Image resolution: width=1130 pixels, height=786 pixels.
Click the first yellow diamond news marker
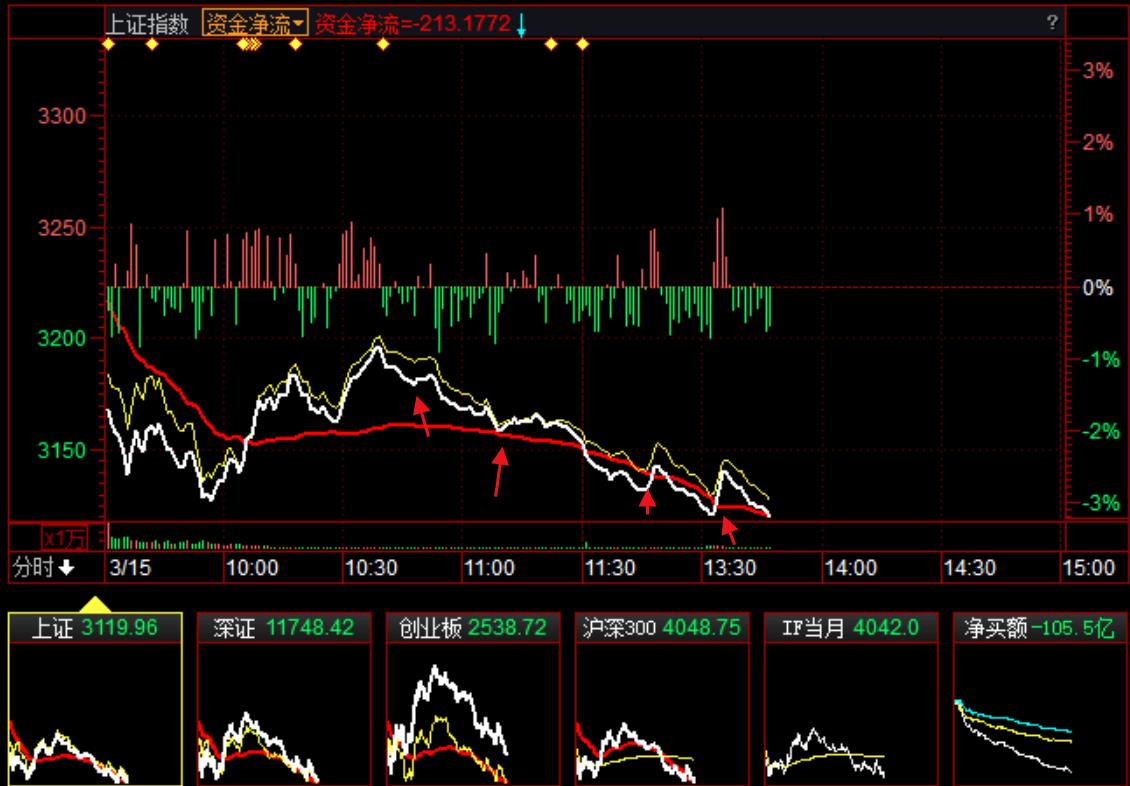tap(108, 44)
